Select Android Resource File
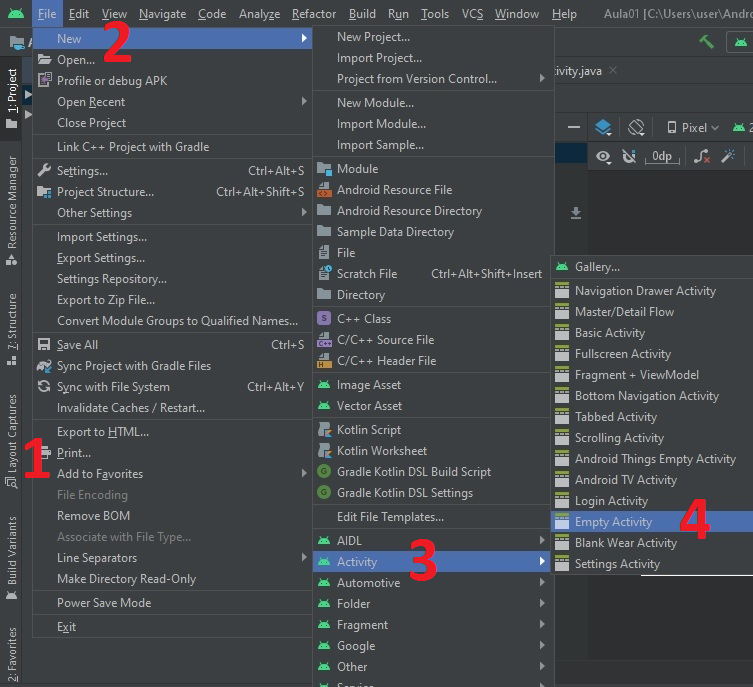Image resolution: width=753 pixels, height=687 pixels. 432,190
